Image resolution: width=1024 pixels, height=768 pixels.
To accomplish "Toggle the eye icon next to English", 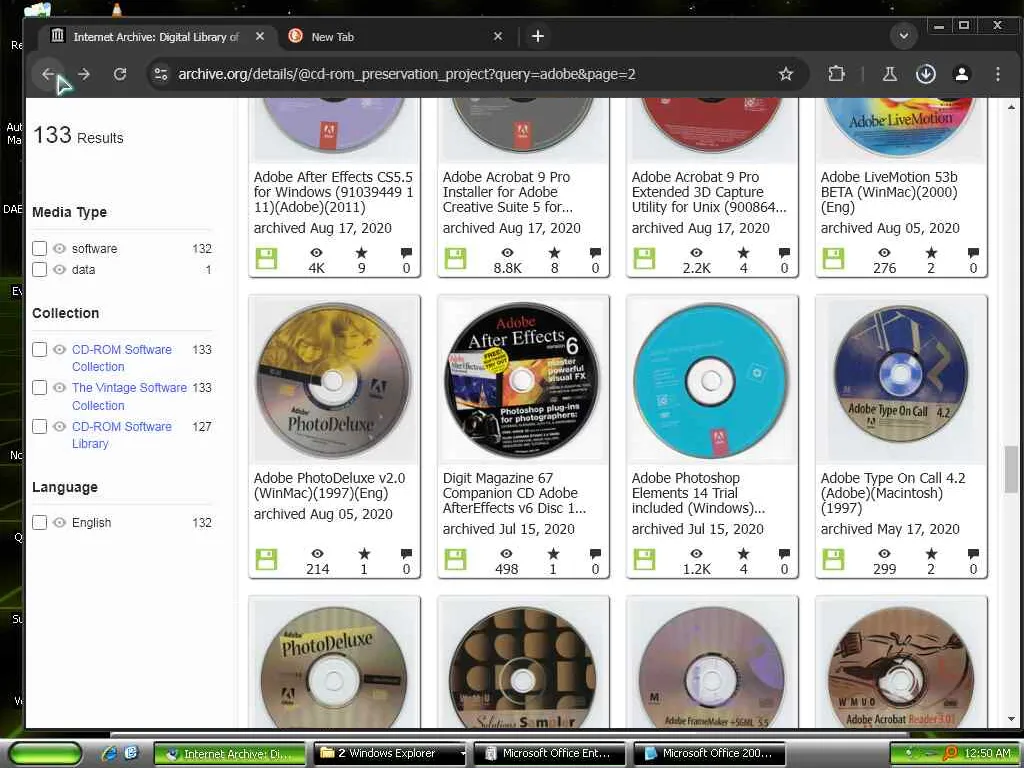I will click(x=59, y=522).
